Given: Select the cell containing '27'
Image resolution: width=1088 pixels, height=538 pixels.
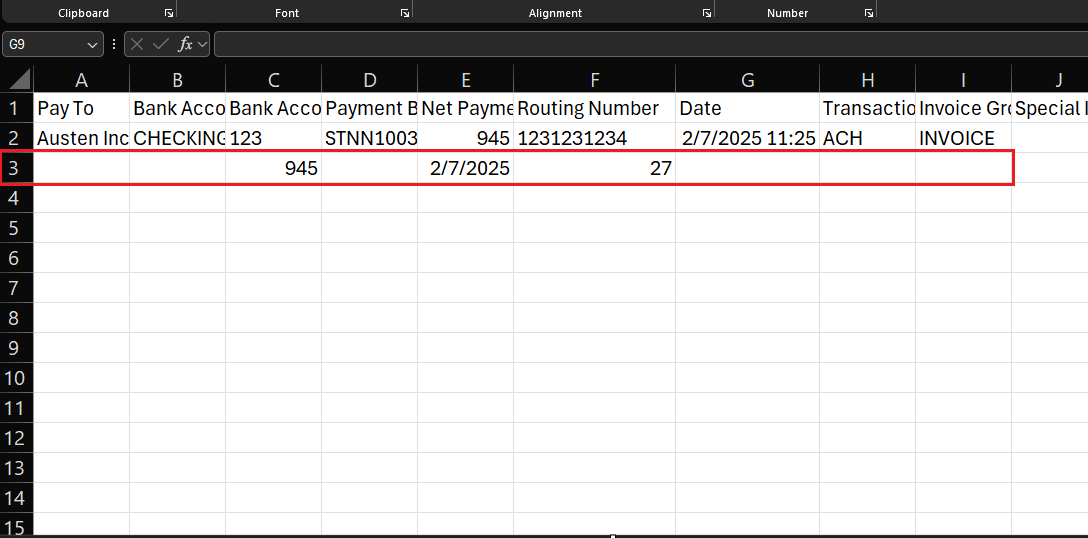Looking at the screenshot, I should pyautogui.click(x=595, y=168).
